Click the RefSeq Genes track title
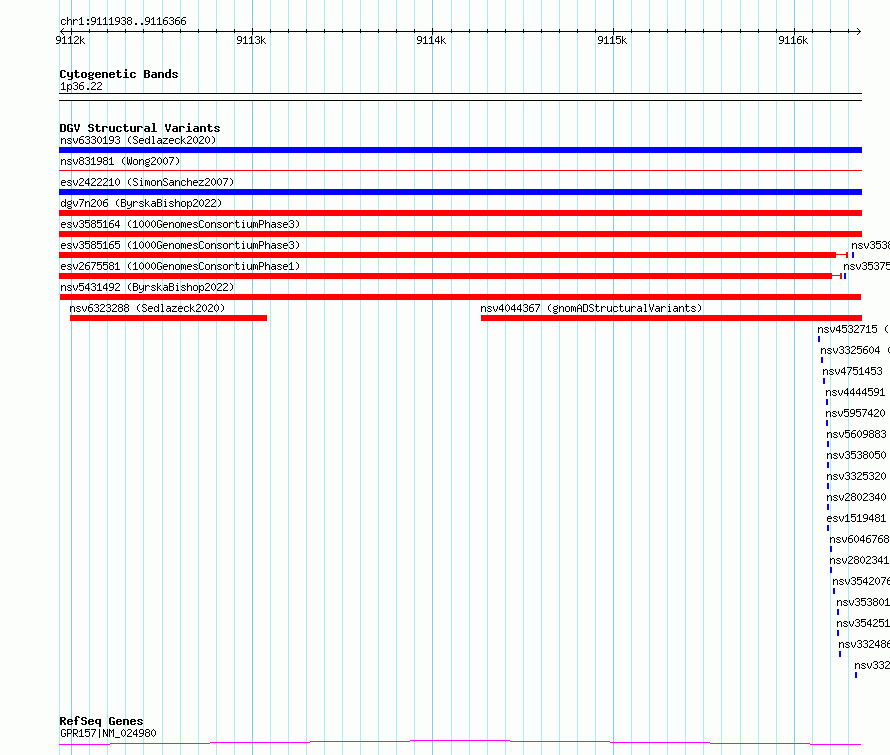This screenshot has width=890, height=755. pos(101,721)
